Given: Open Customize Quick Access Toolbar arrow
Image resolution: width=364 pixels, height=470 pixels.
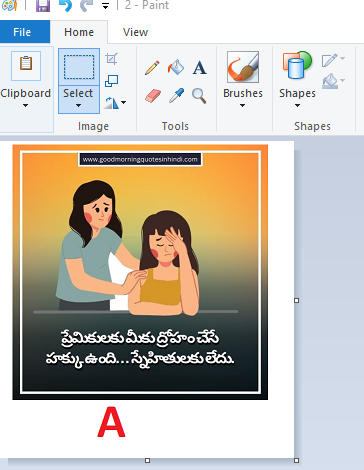Looking at the screenshot, I should [106, 6].
